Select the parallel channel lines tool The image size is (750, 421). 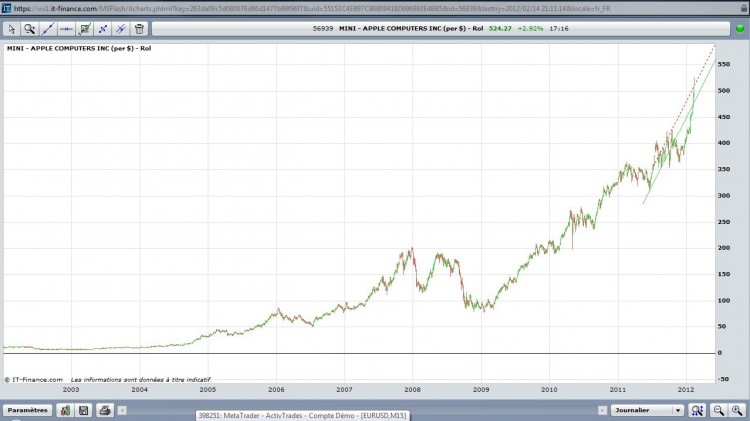click(x=121, y=29)
